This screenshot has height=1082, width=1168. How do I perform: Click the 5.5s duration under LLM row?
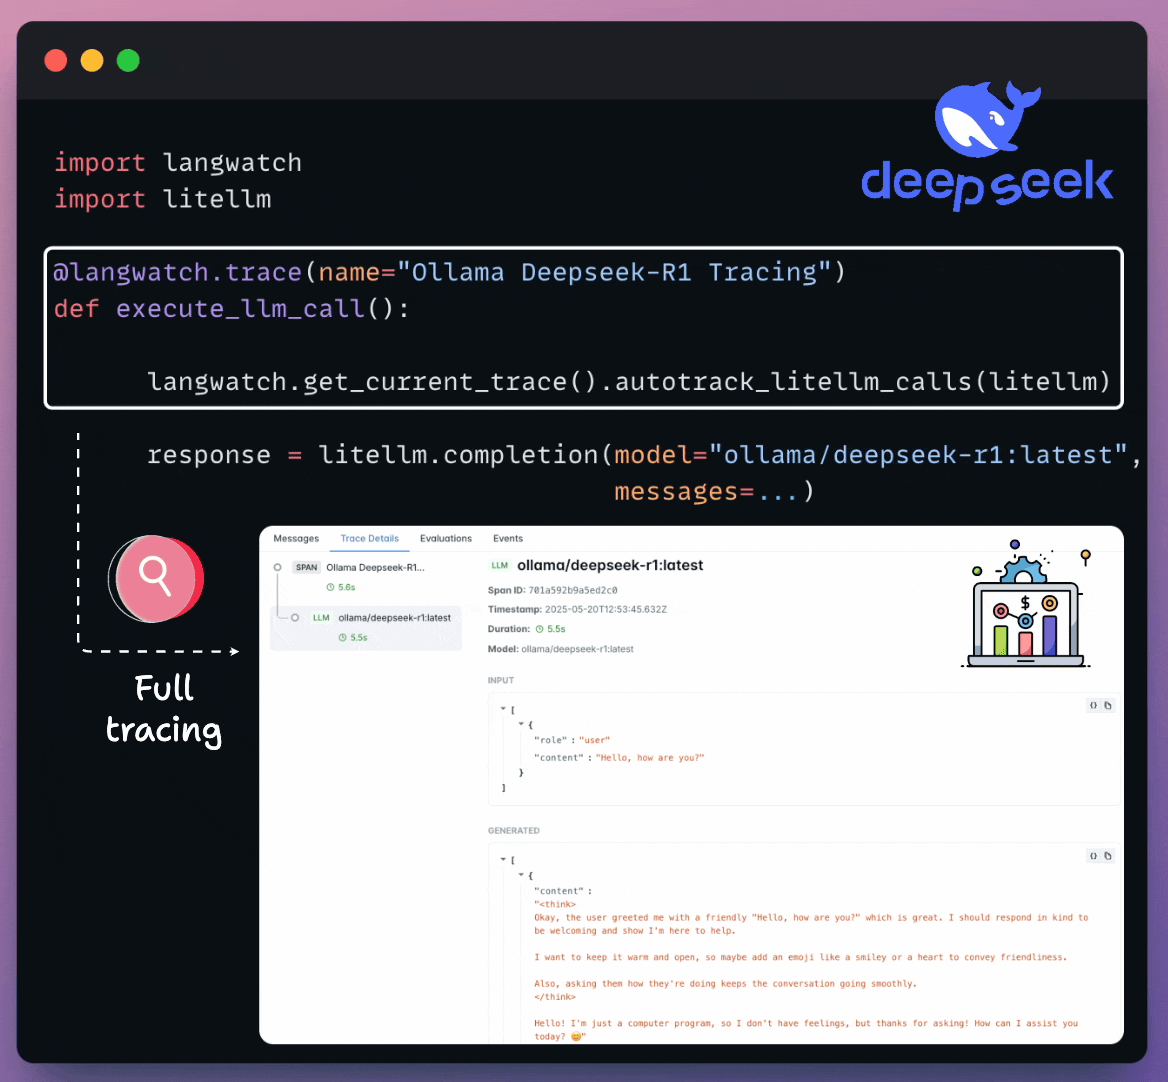point(358,637)
